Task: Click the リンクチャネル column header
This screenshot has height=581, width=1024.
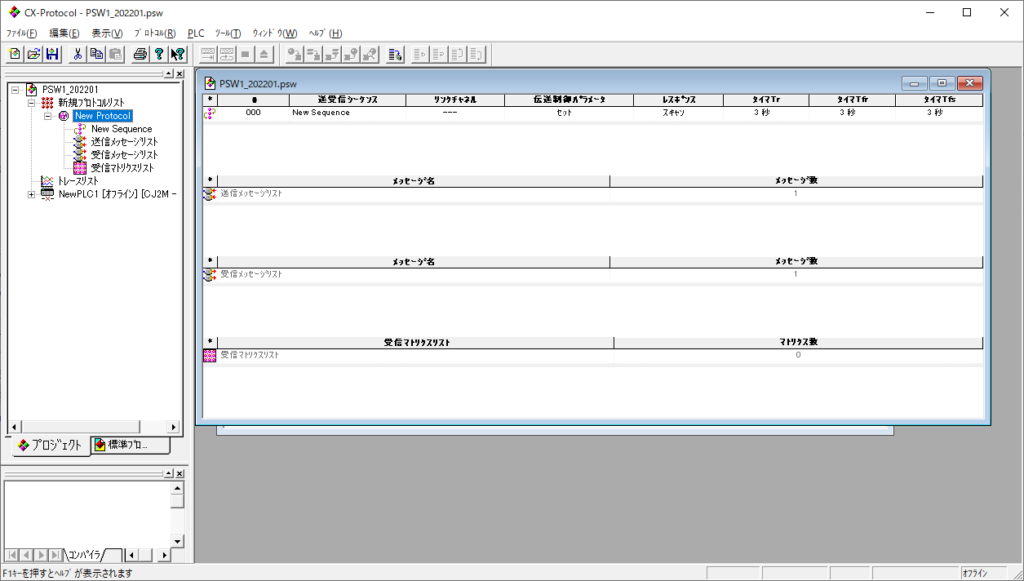Action: click(x=455, y=101)
